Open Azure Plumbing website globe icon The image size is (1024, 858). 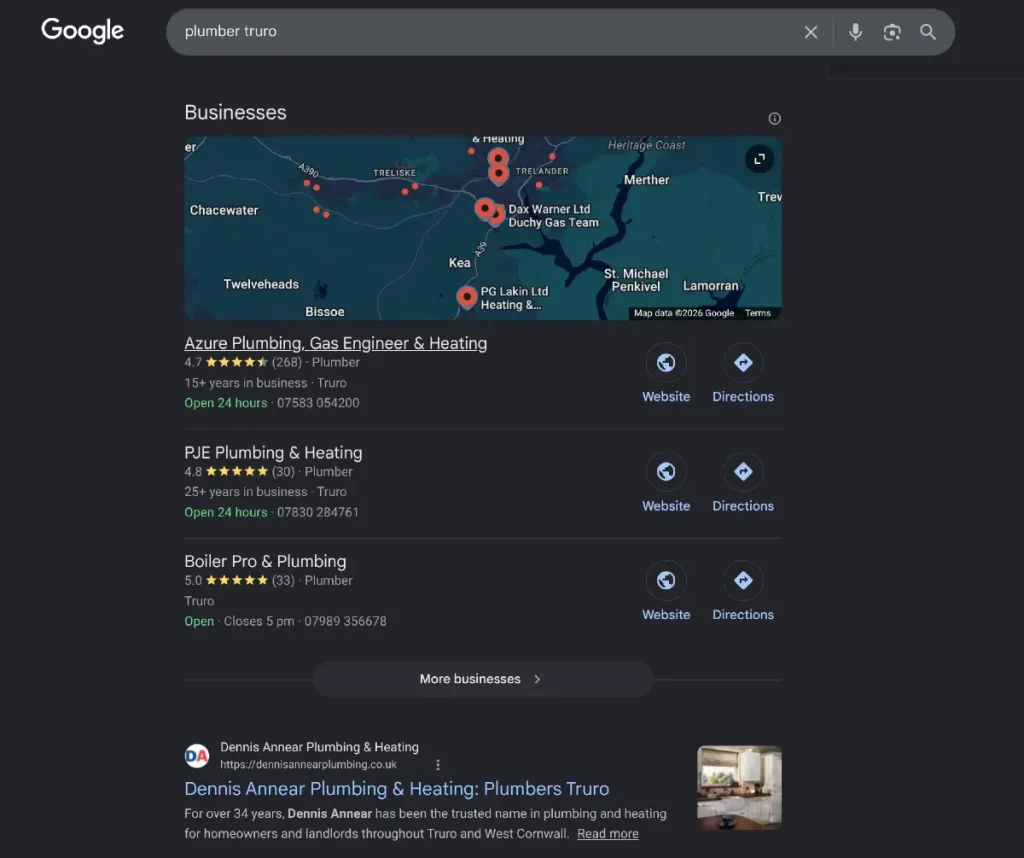pos(665,362)
